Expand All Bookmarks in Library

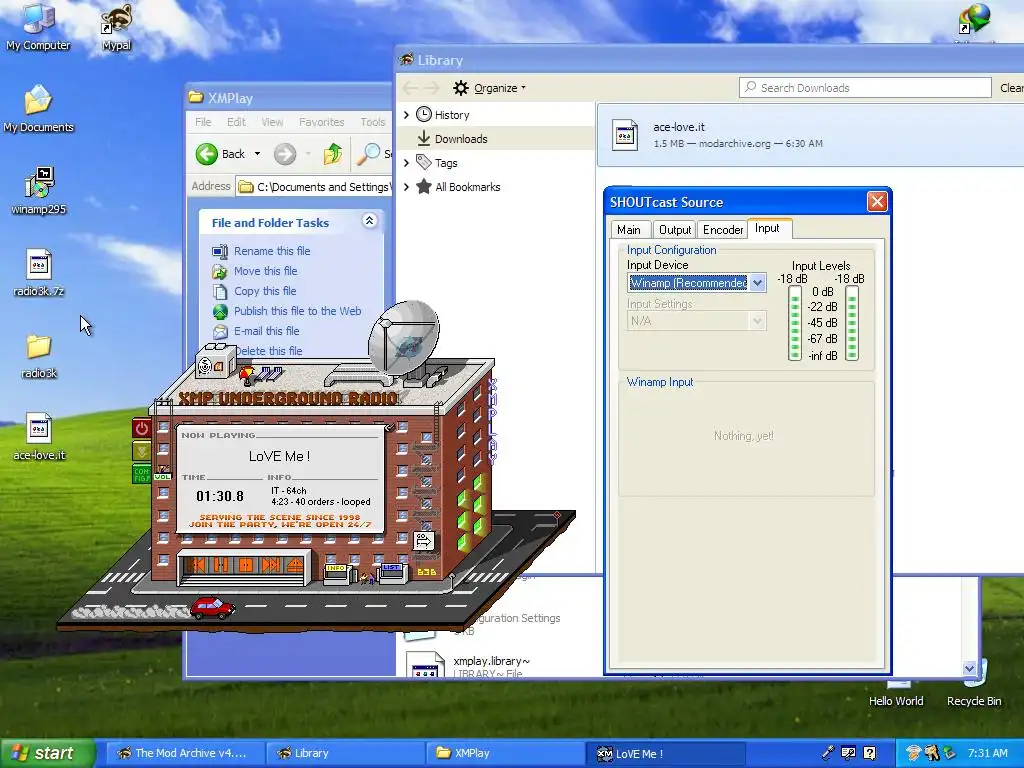[406, 187]
